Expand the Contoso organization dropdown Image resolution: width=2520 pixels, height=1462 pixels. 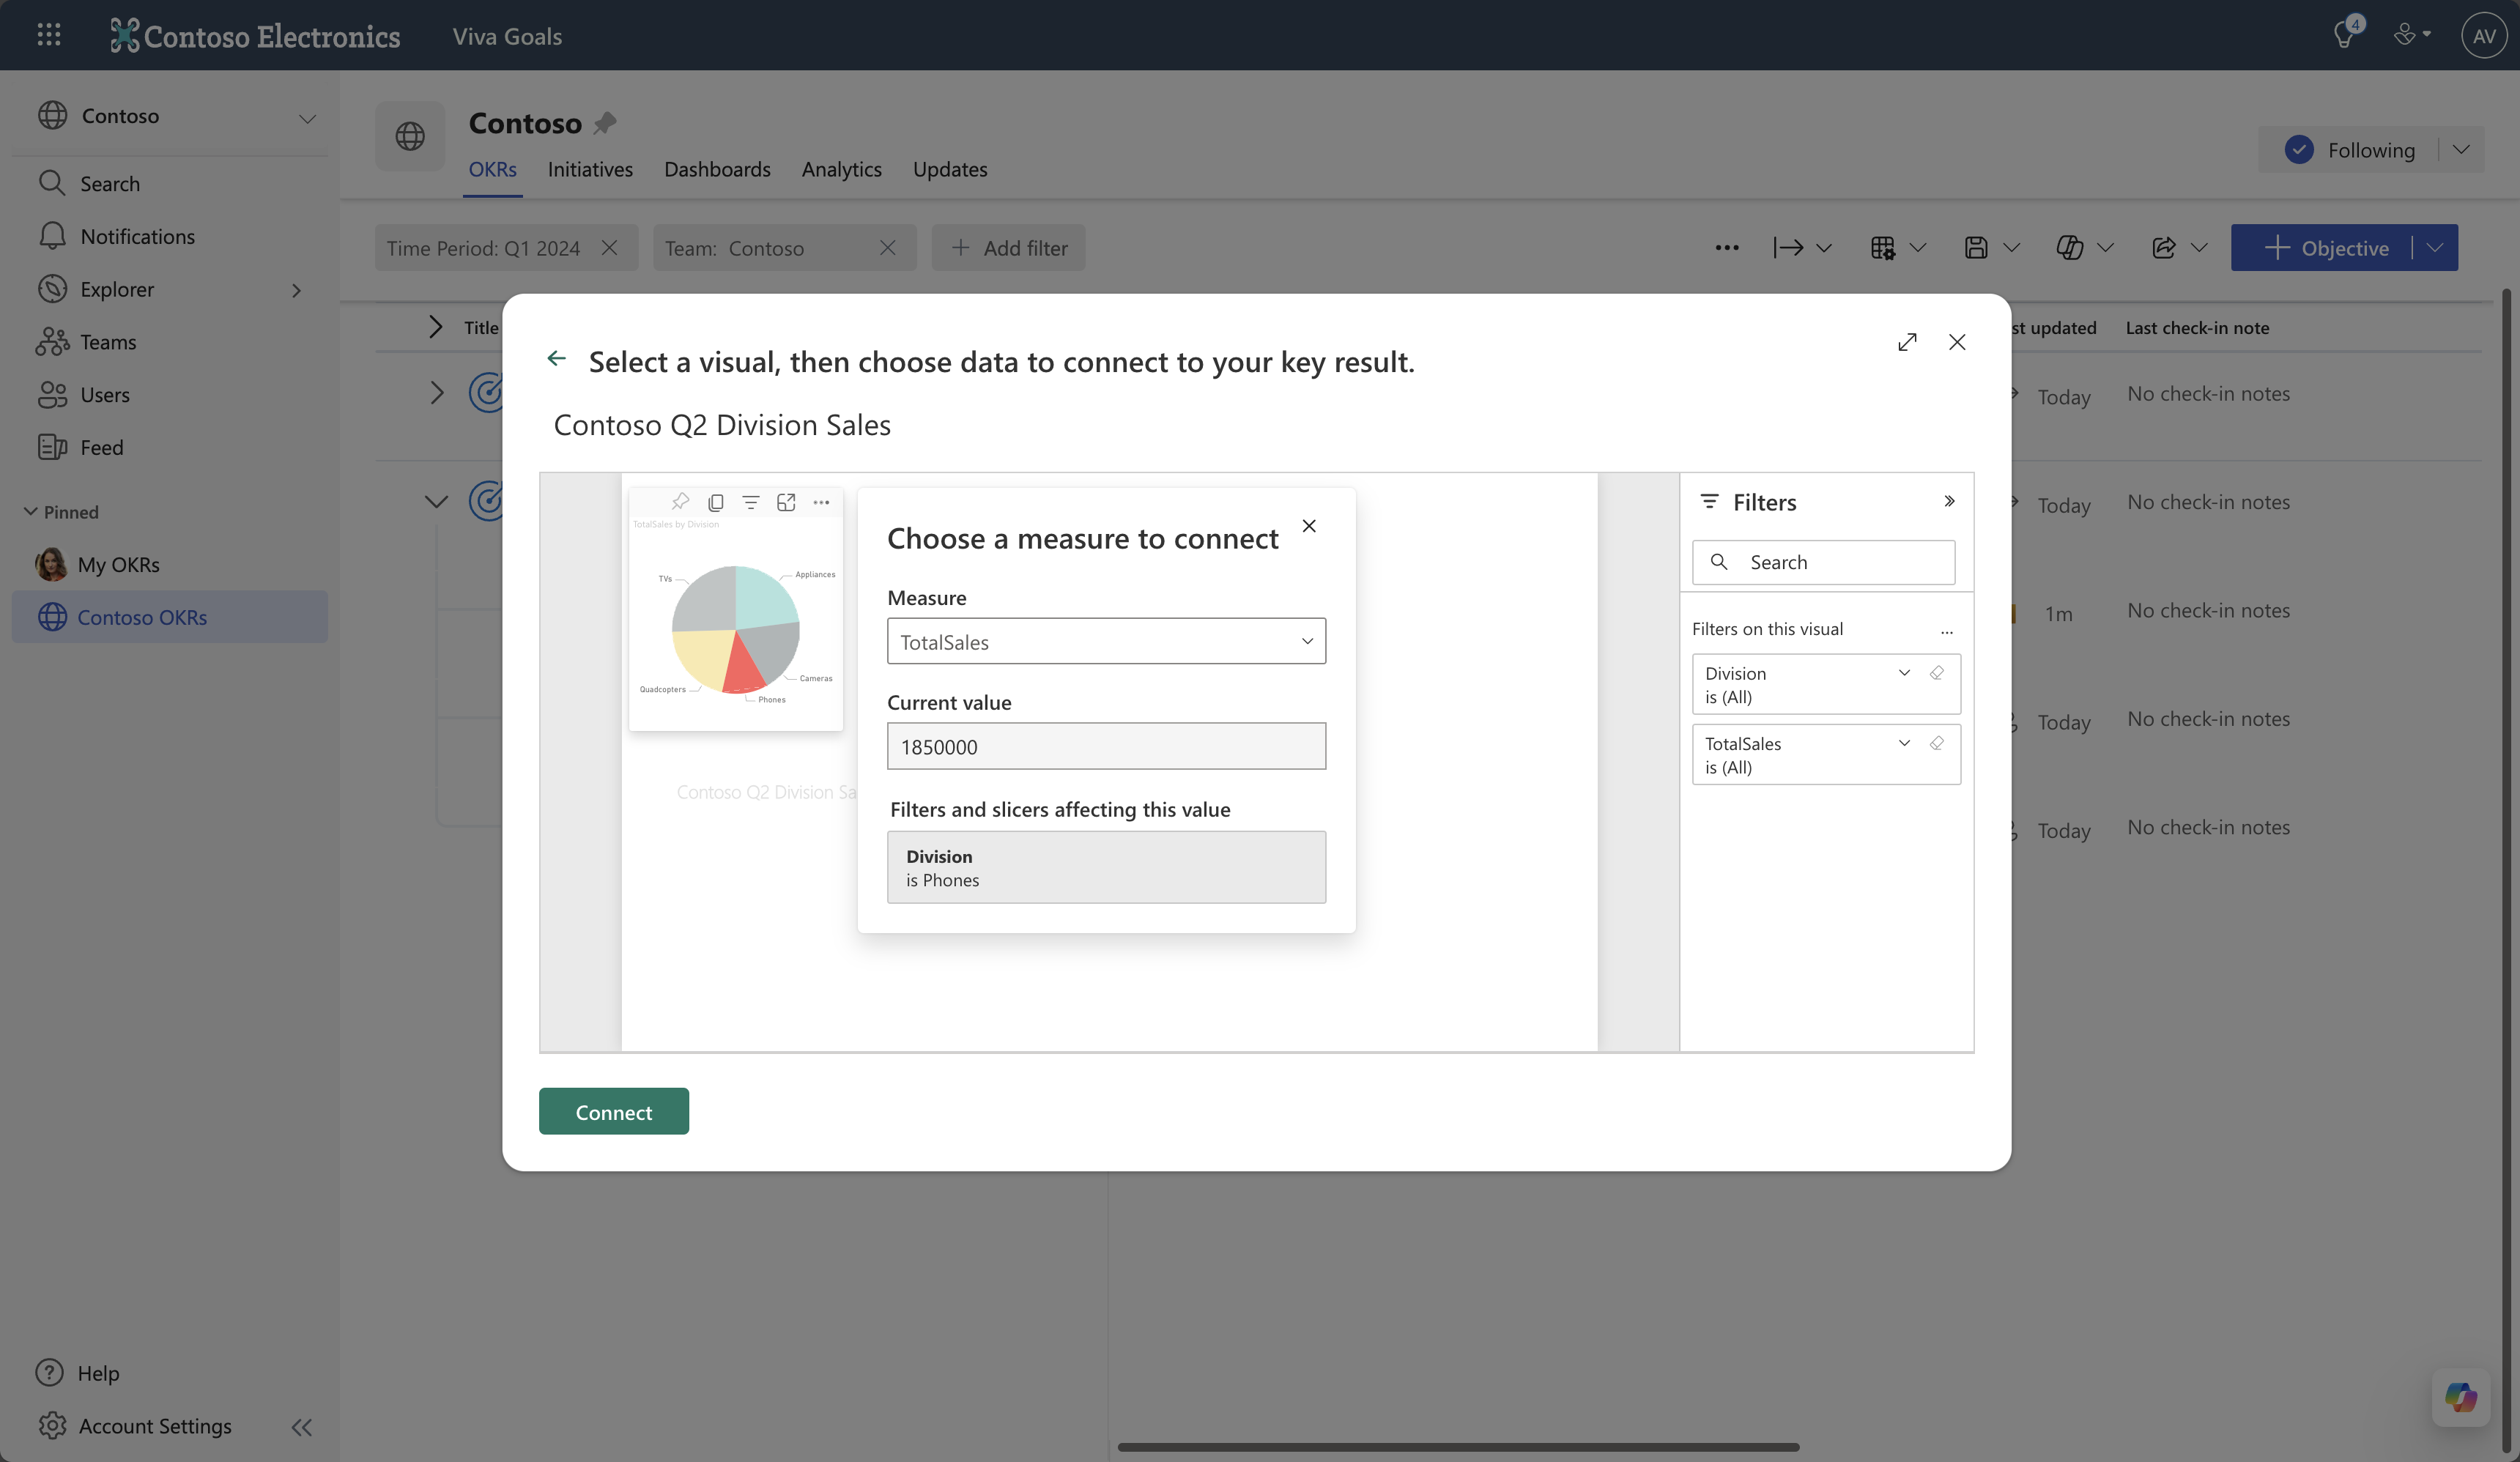pyautogui.click(x=307, y=117)
